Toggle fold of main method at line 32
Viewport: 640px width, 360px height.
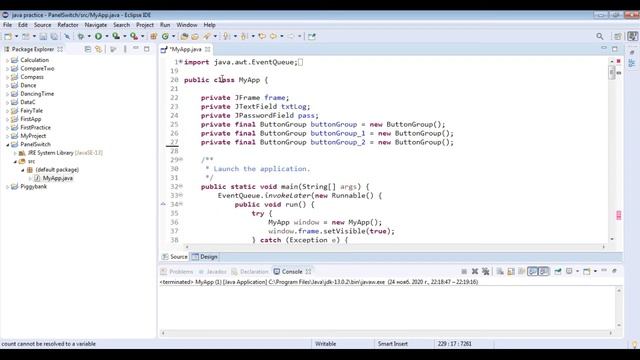(181, 187)
